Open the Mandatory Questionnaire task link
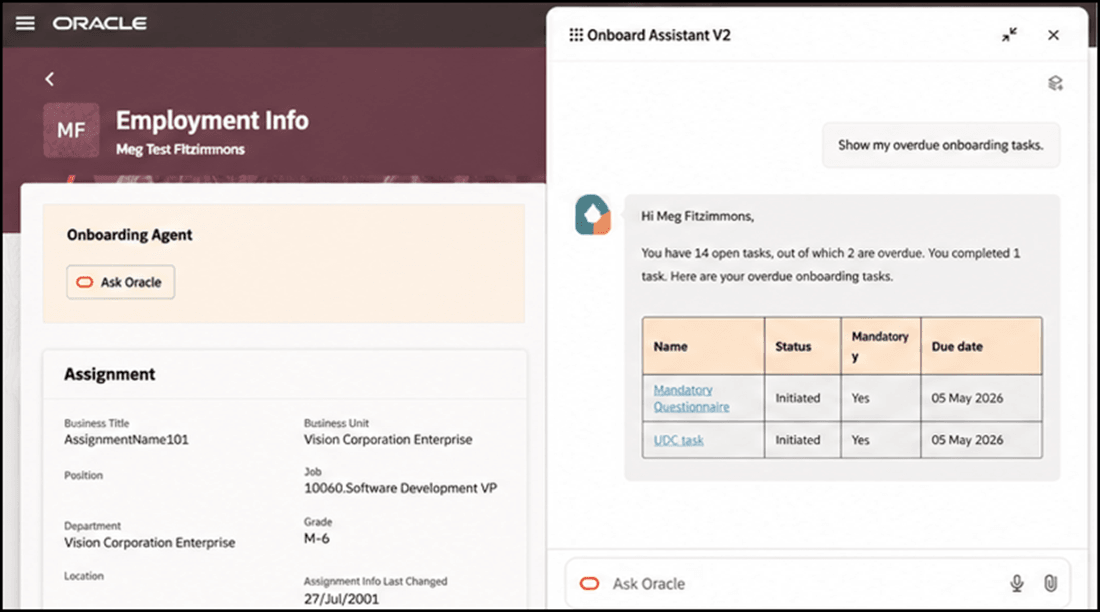The height and width of the screenshot is (612, 1100). pyautogui.click(x=691, y=398)
